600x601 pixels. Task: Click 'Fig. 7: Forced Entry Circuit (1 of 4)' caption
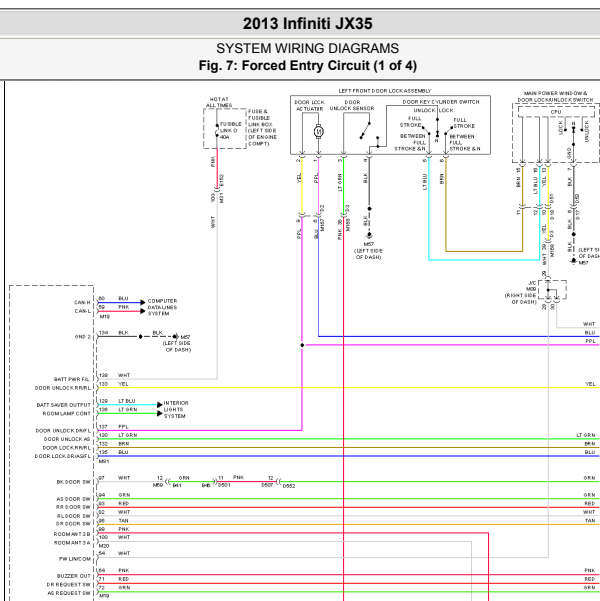(x=307, y=66)
